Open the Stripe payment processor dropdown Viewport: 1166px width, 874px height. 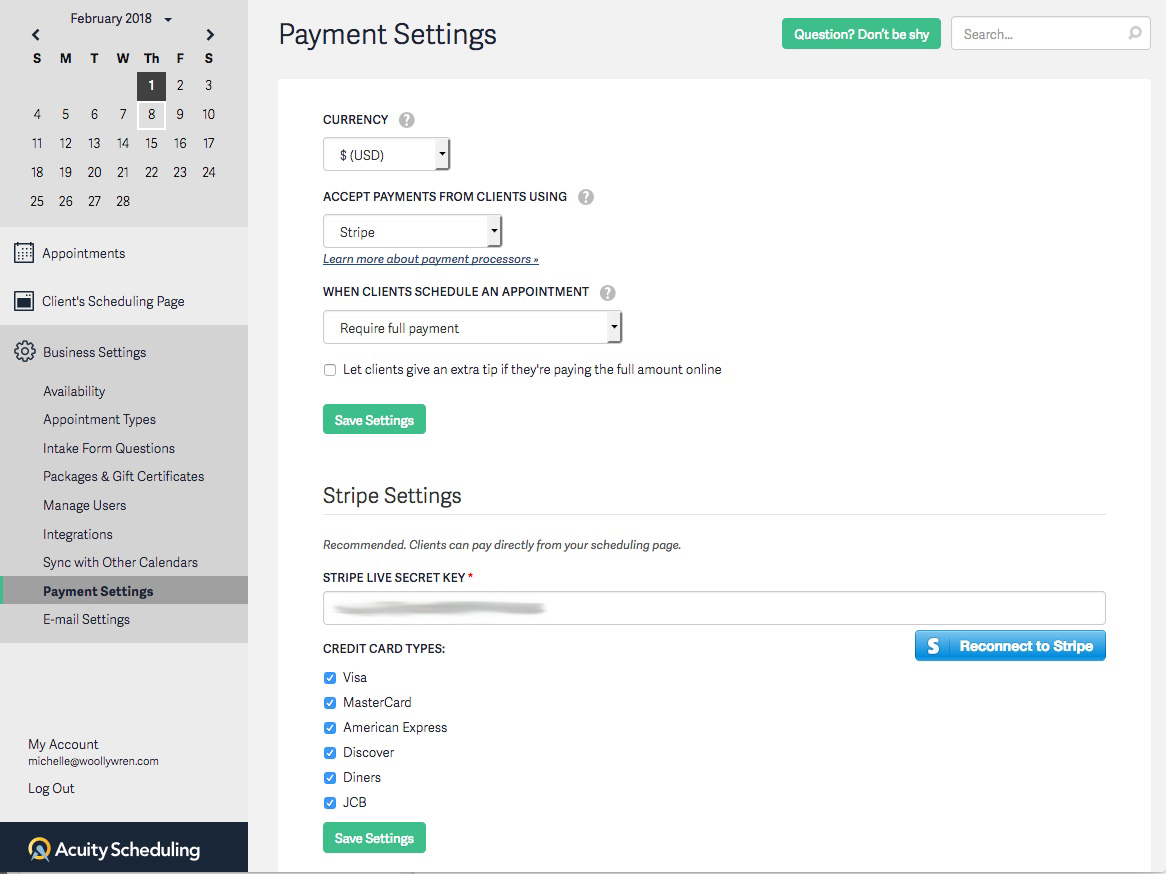[x=412, y=232]
